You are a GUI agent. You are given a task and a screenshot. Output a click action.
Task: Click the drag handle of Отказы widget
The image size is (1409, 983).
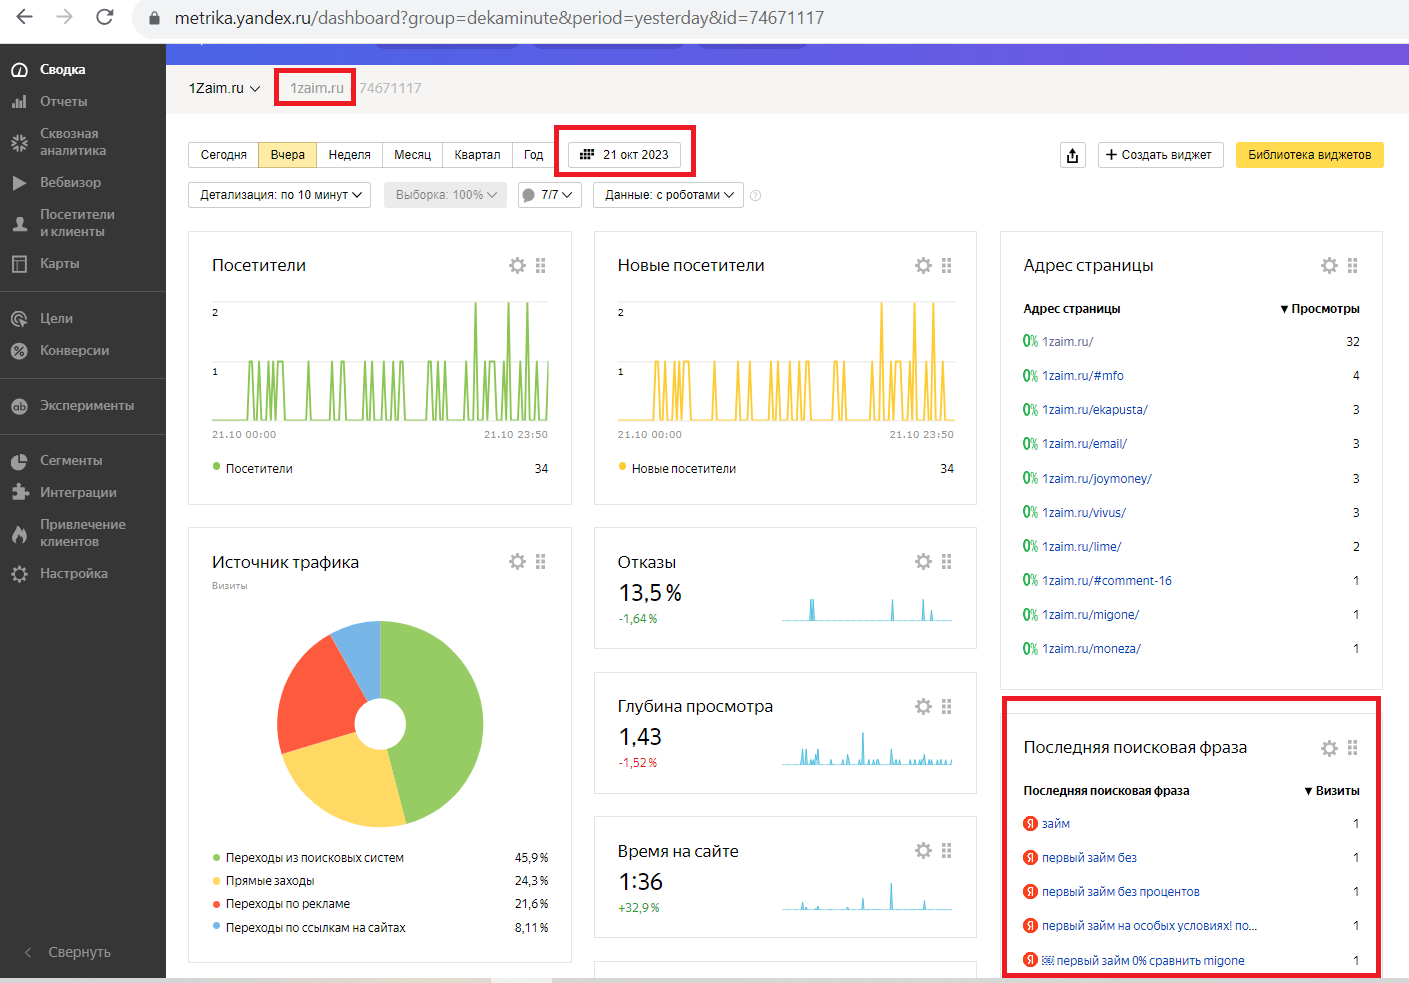click(x=946, y=562)
